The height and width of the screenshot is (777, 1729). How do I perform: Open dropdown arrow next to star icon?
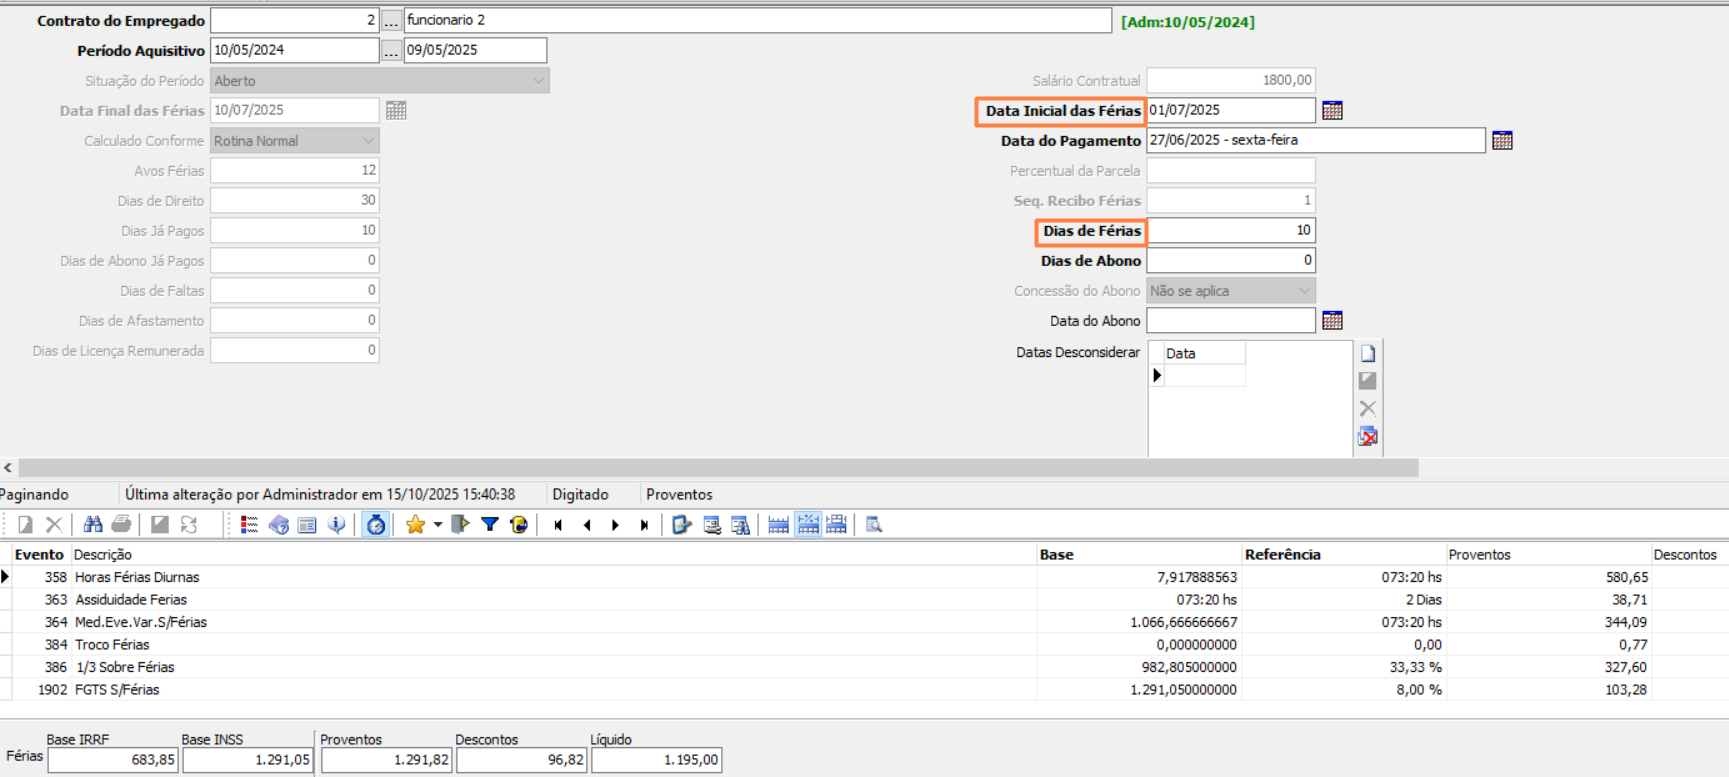[x=438, y=525]
